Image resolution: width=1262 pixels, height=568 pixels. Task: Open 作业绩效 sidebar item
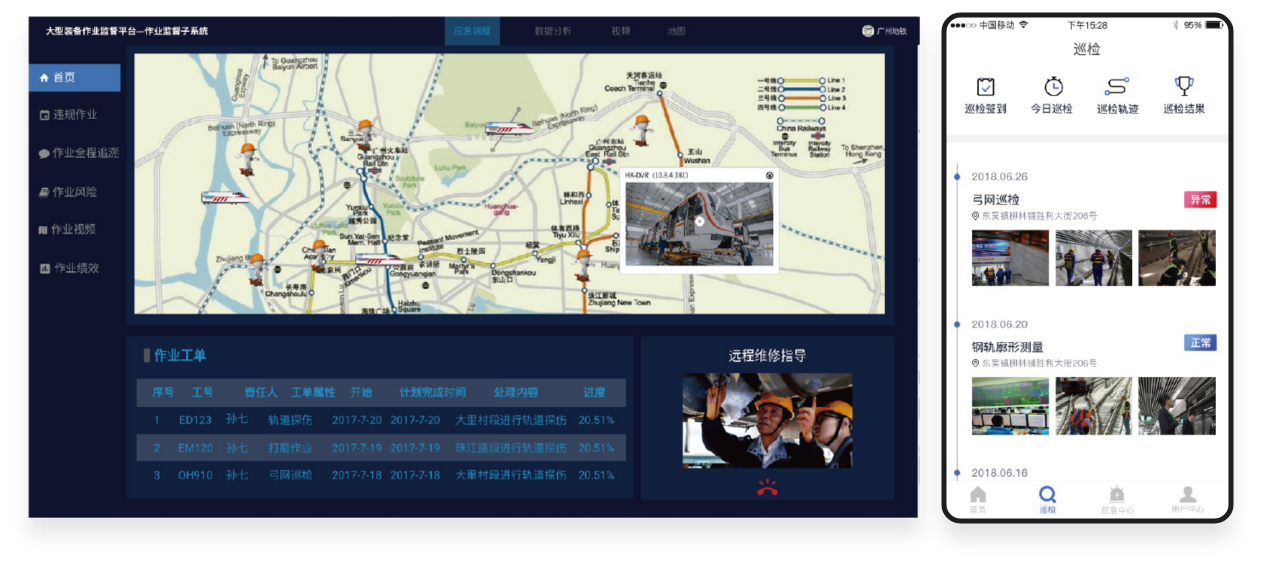click(x=74, y=268)
